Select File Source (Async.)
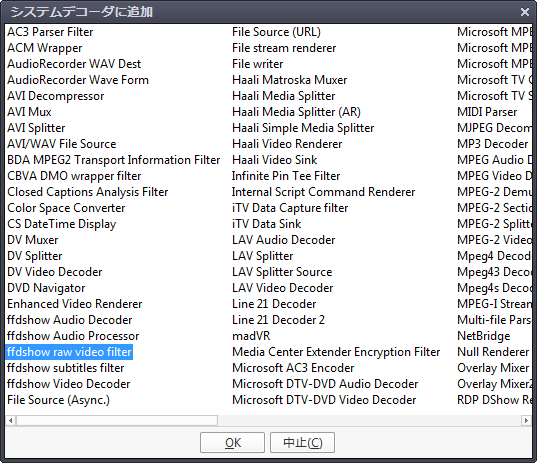537x463 pixels. [59, 400]
